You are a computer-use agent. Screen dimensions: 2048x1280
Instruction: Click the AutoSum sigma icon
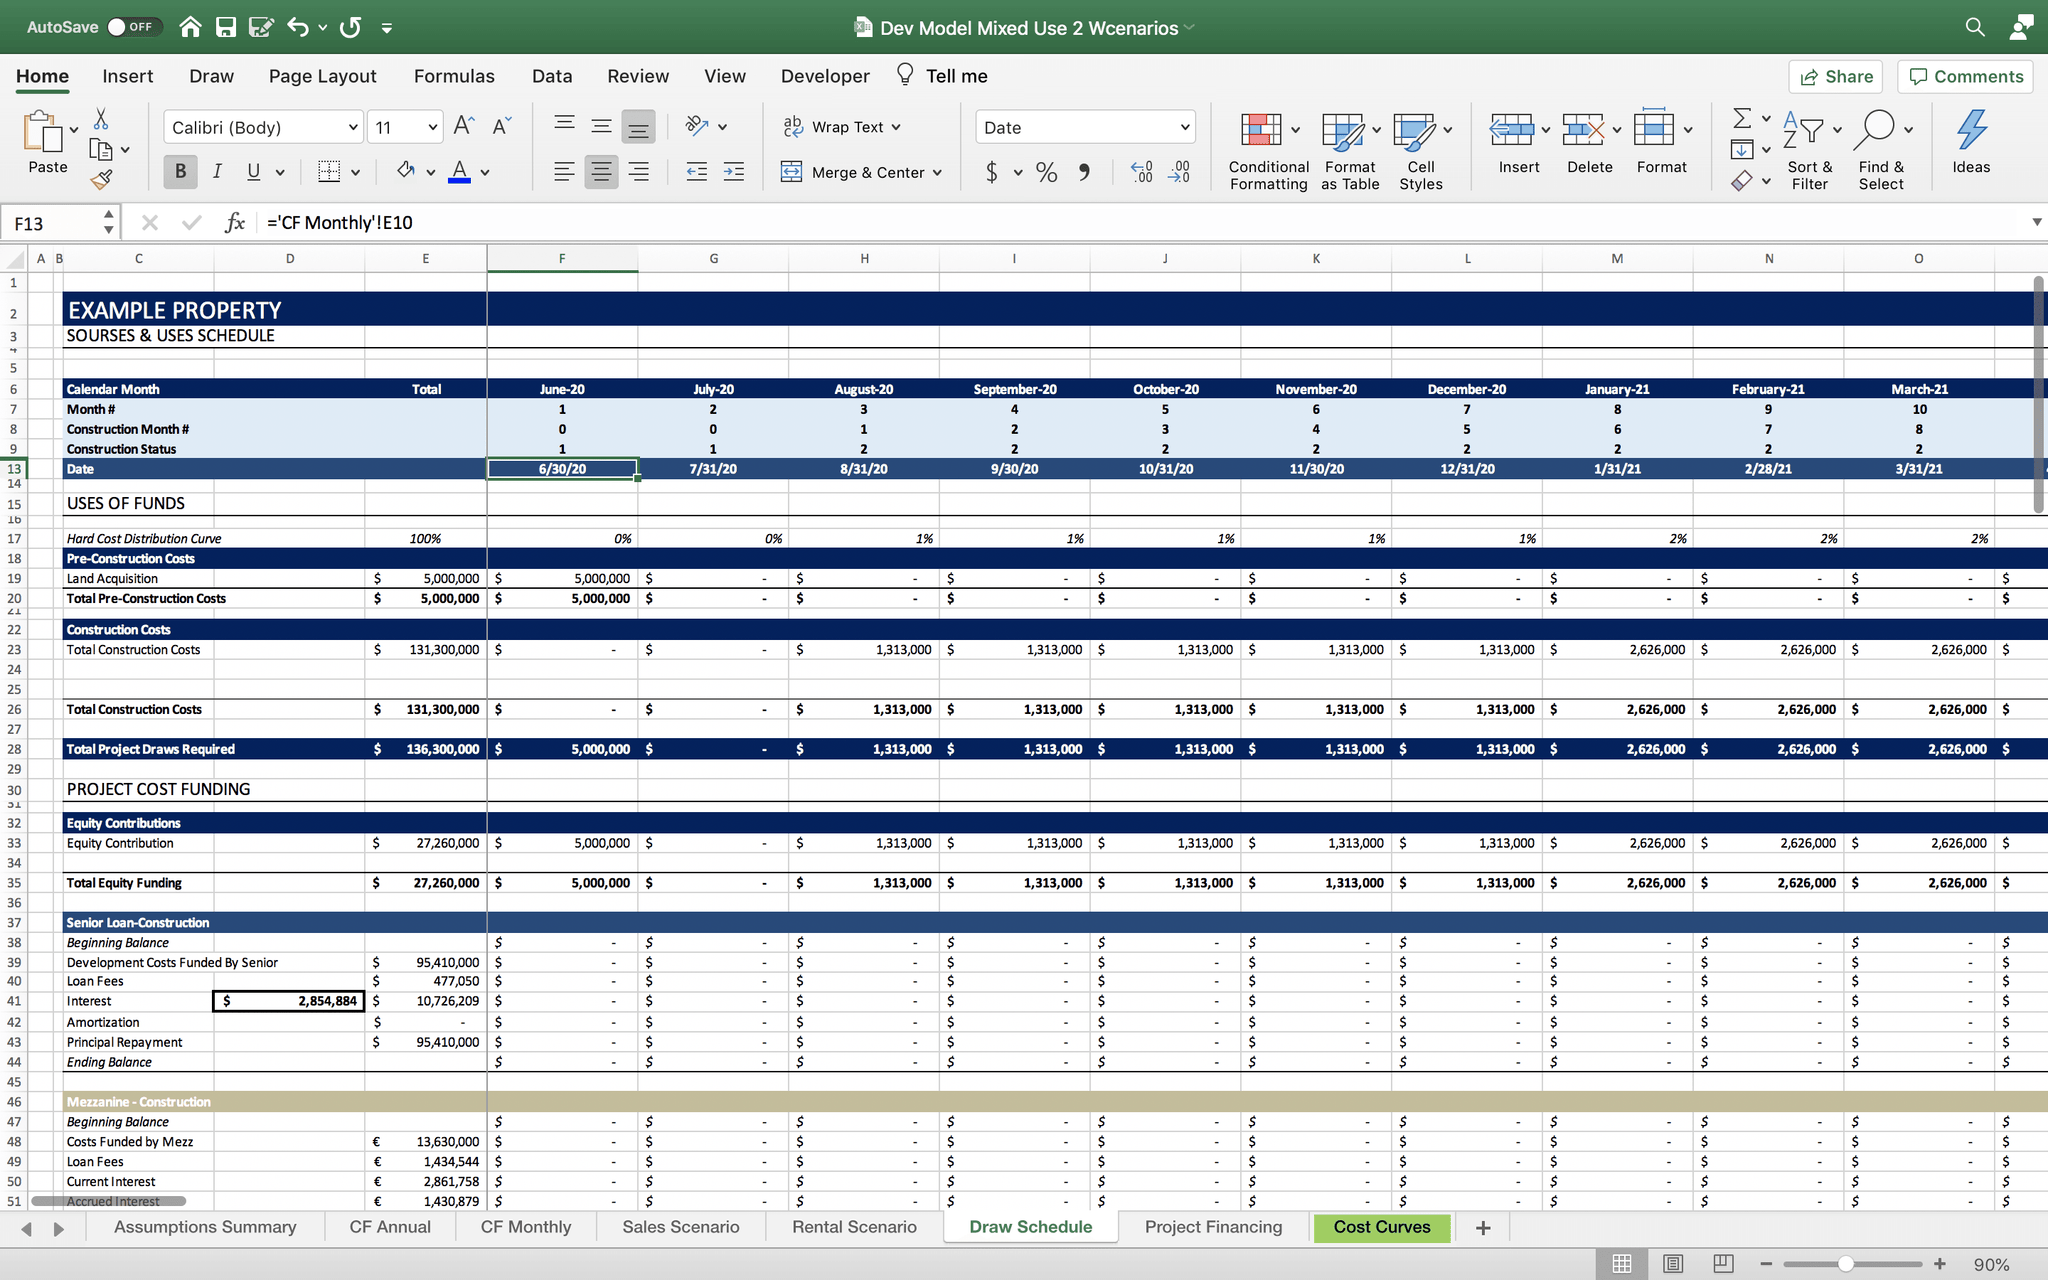(x=1742, y=118)
